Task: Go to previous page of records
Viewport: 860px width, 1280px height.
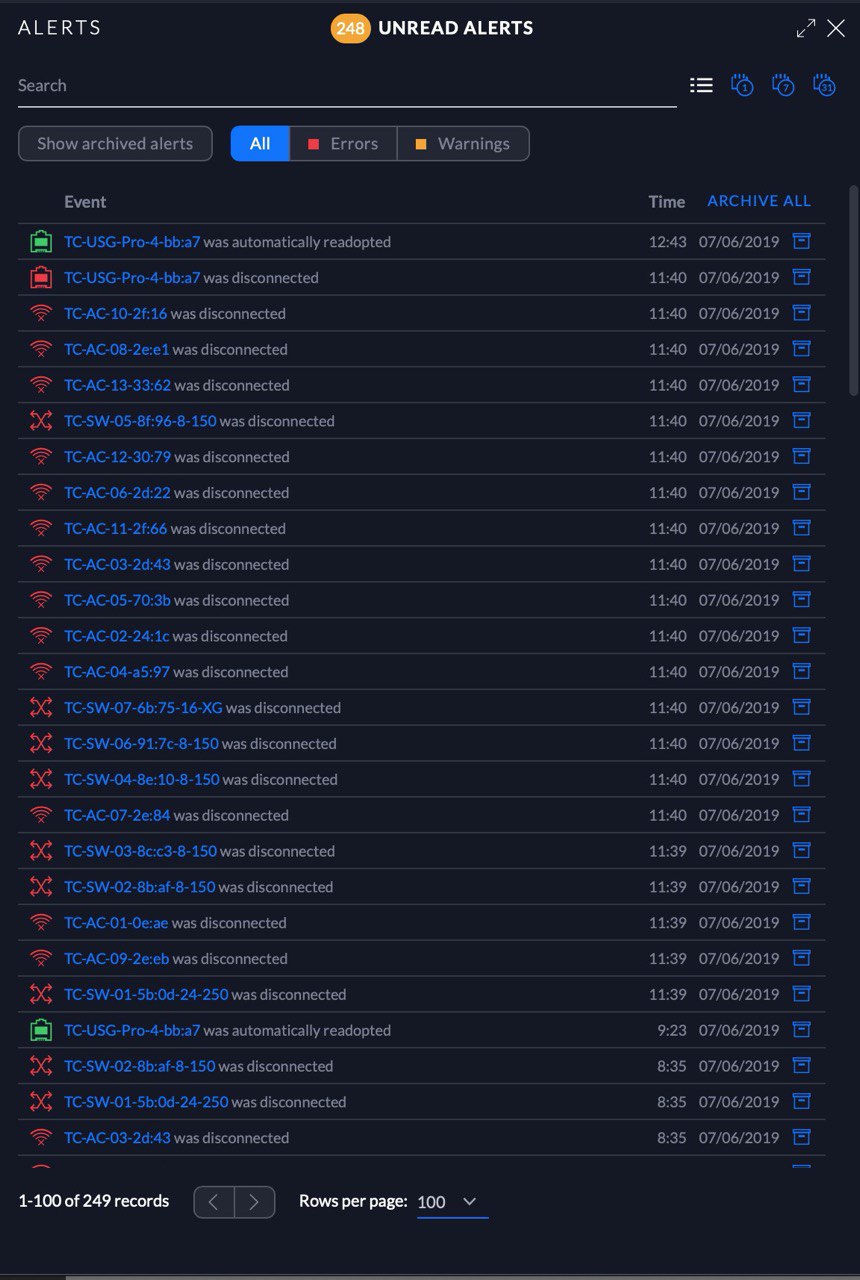Action: 214,1202
